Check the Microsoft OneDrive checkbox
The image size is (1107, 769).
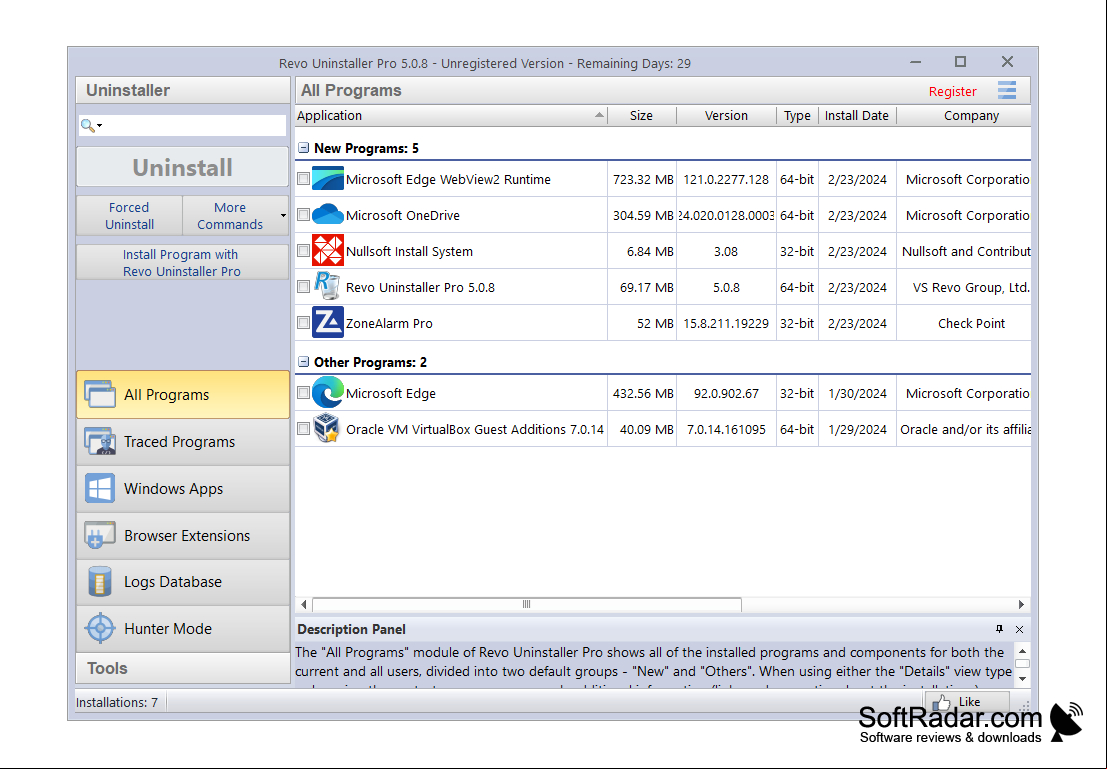[304, 215]
